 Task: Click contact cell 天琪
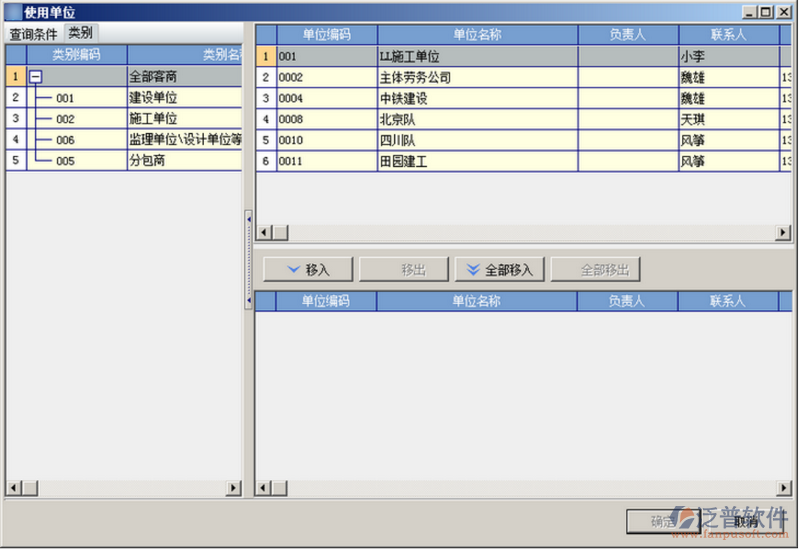click(x=729, y=119)
